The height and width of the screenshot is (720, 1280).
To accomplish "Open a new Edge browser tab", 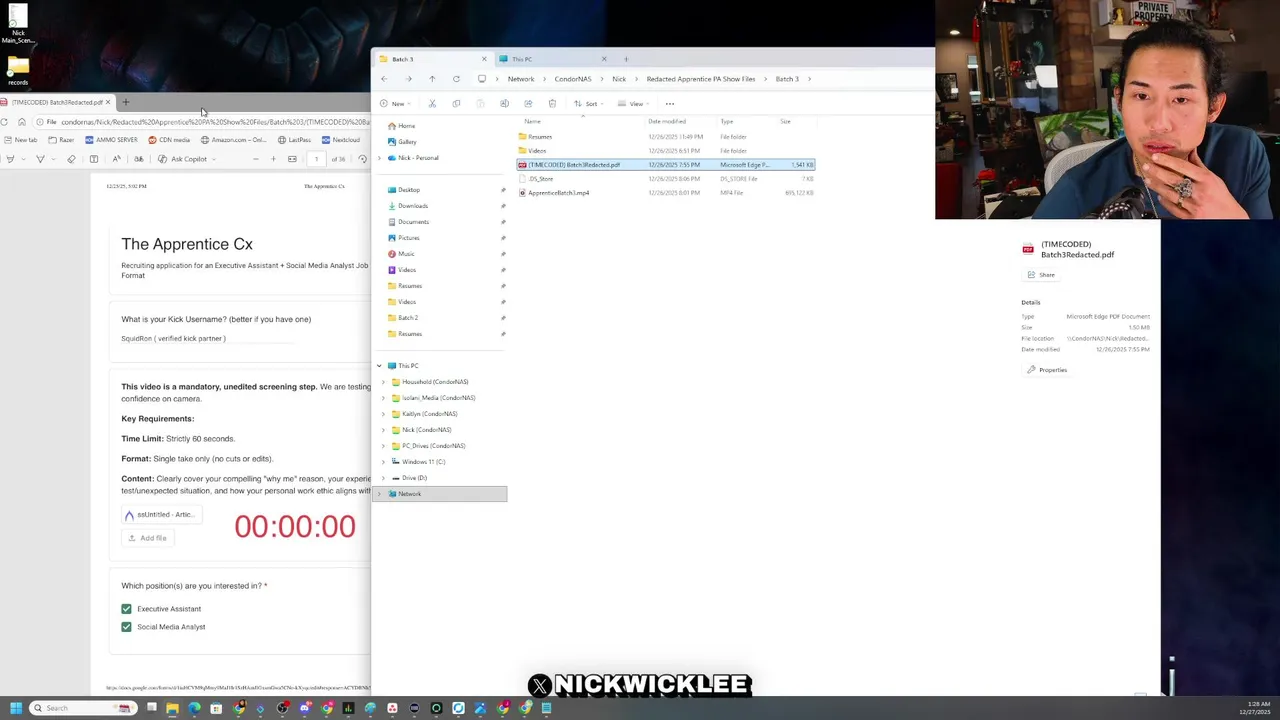I will pos(125,102).
